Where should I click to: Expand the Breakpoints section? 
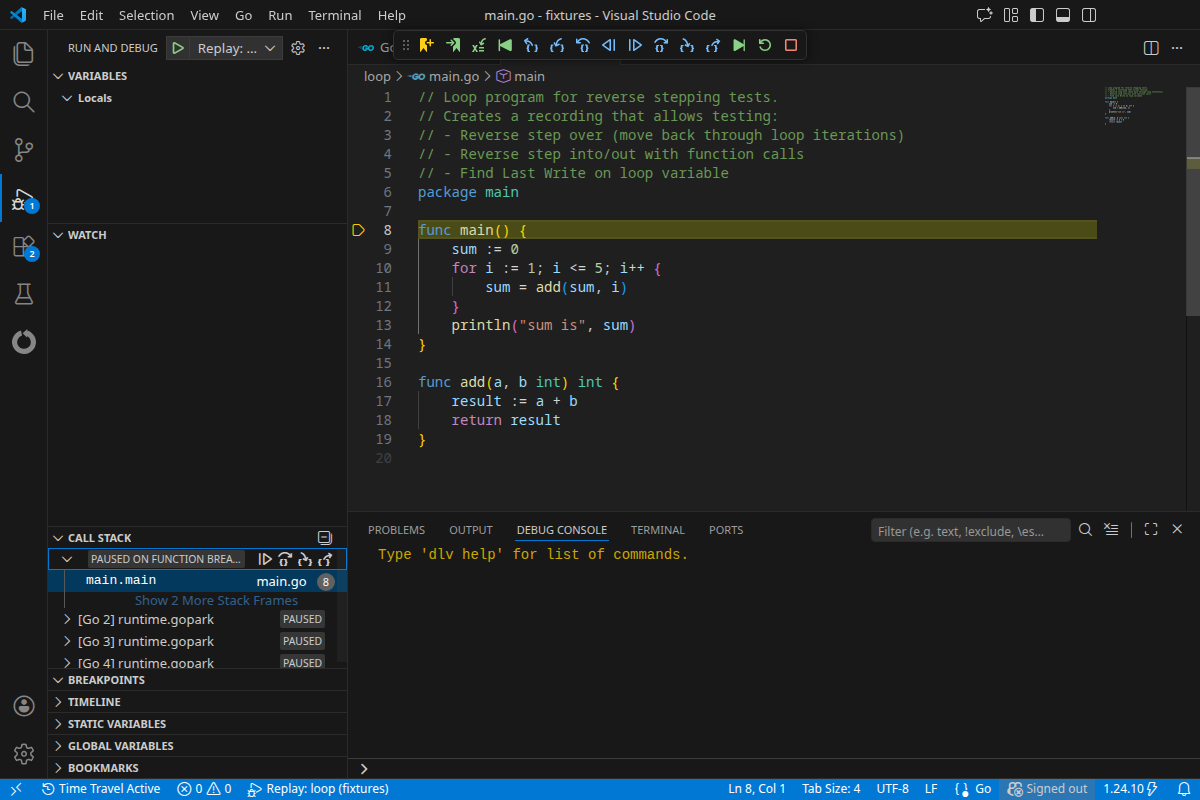click(106, 680)
